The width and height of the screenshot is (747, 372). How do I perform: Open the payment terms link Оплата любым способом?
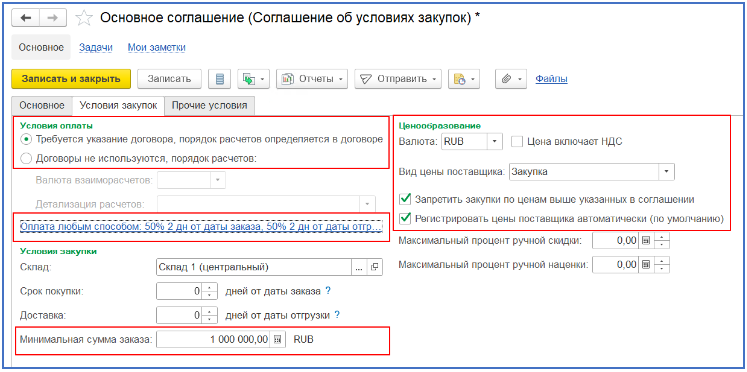201,227
